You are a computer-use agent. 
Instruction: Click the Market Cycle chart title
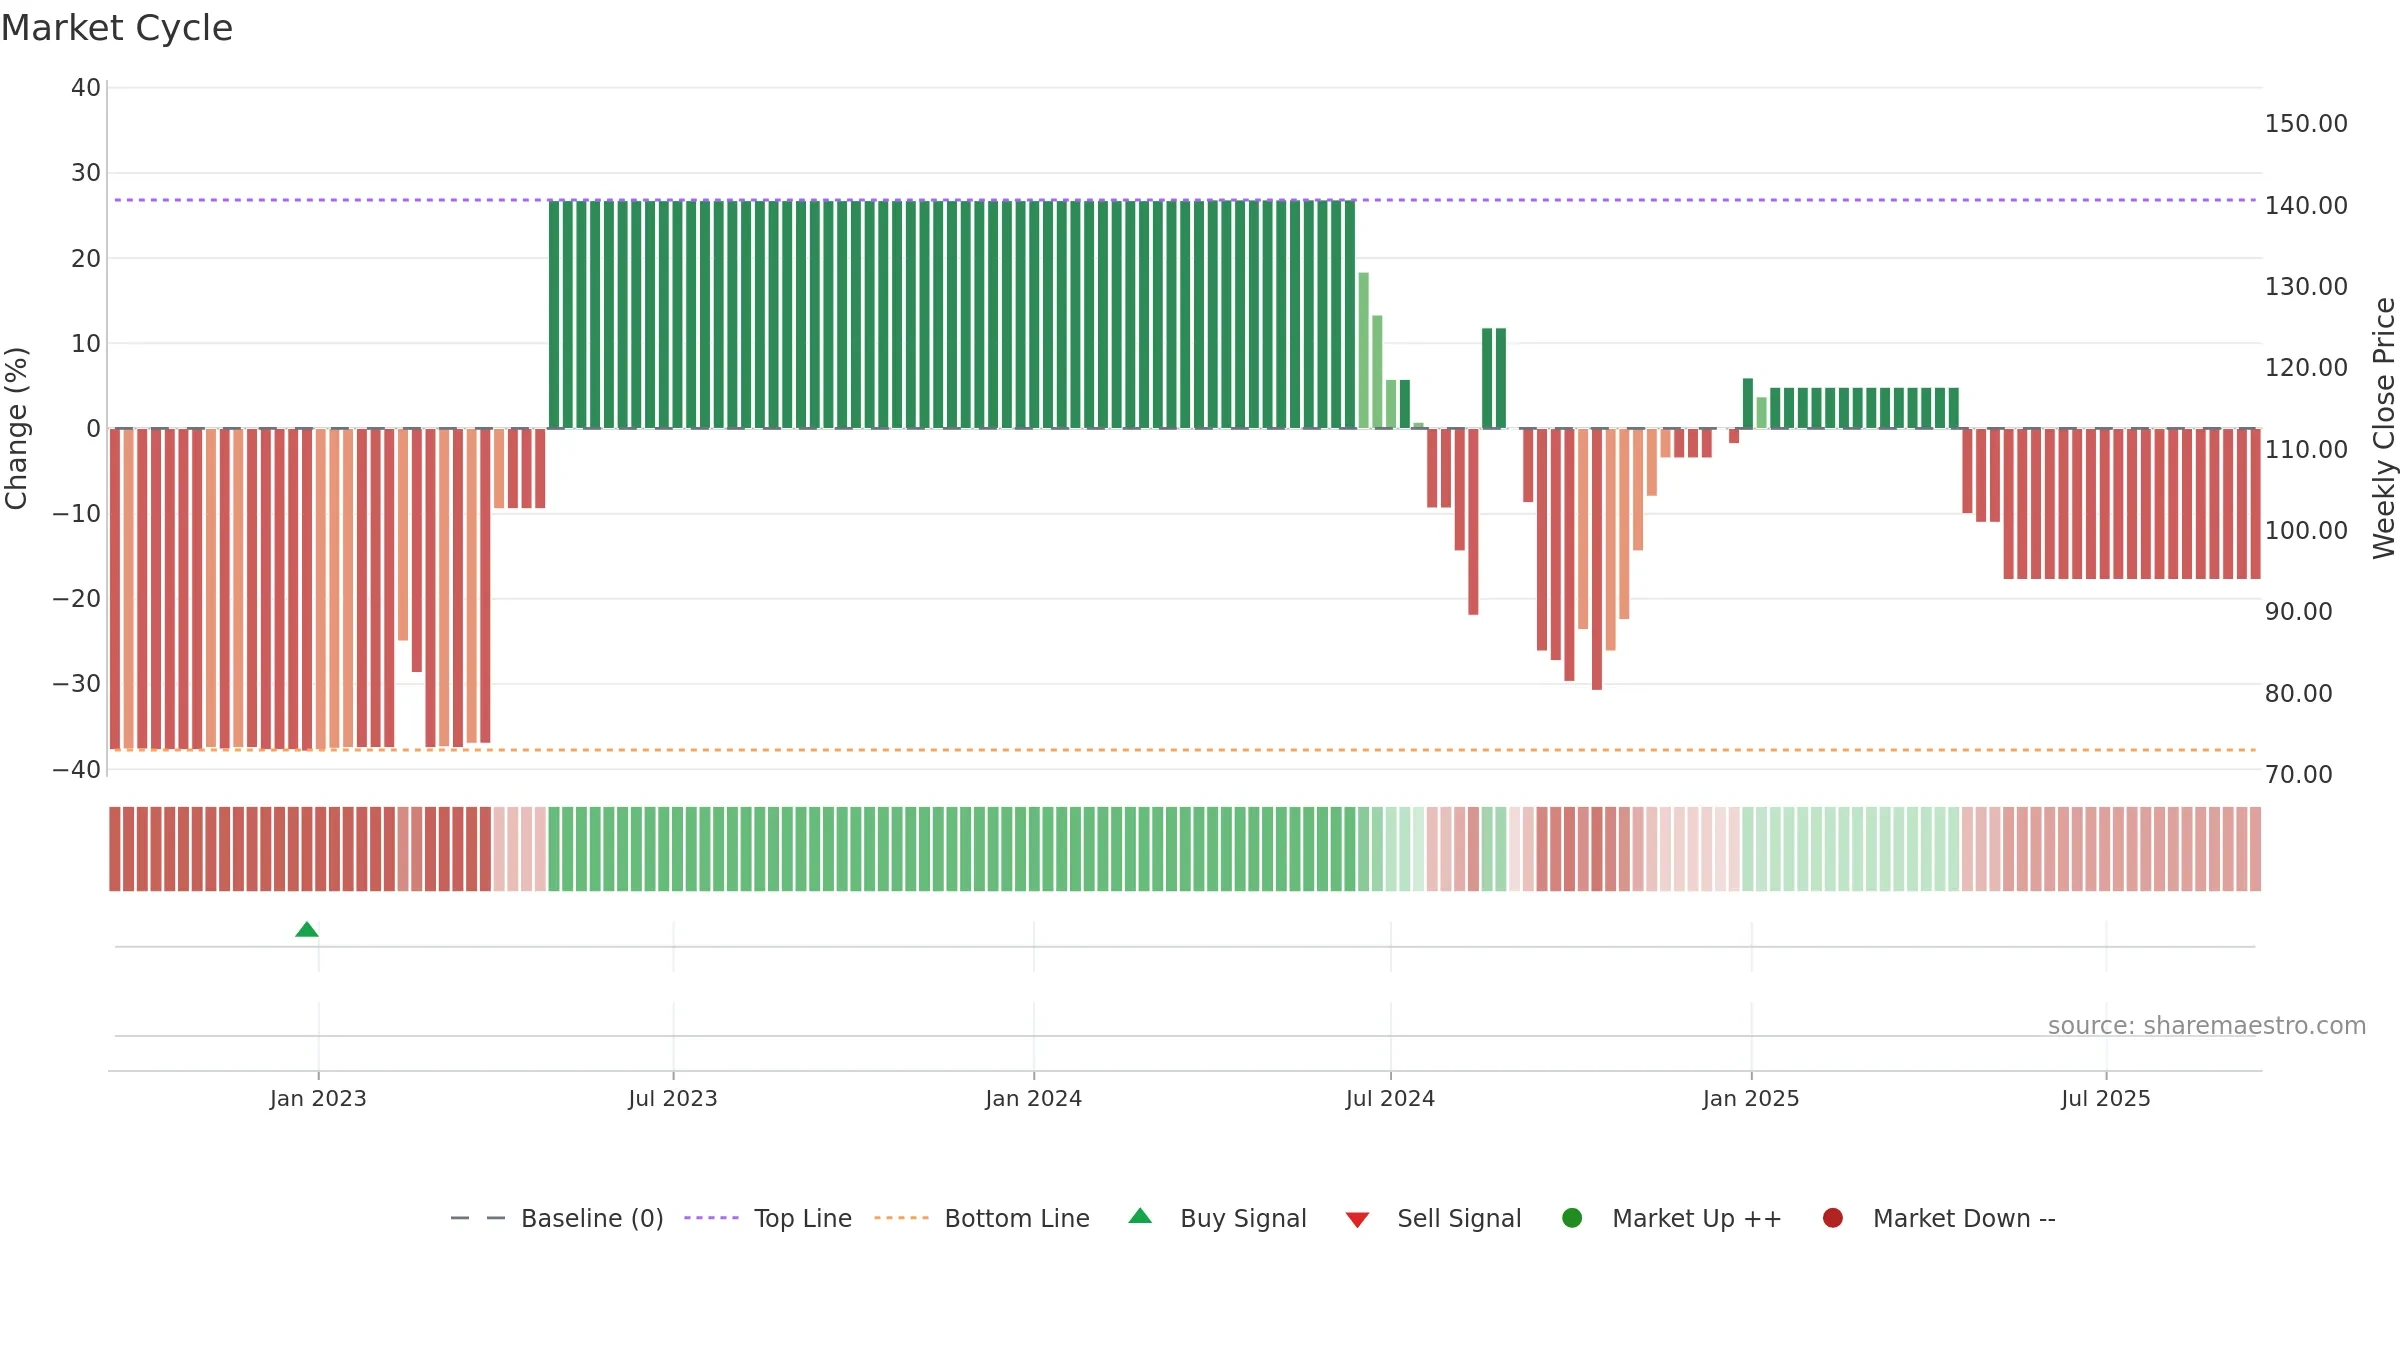coord(117,28)
